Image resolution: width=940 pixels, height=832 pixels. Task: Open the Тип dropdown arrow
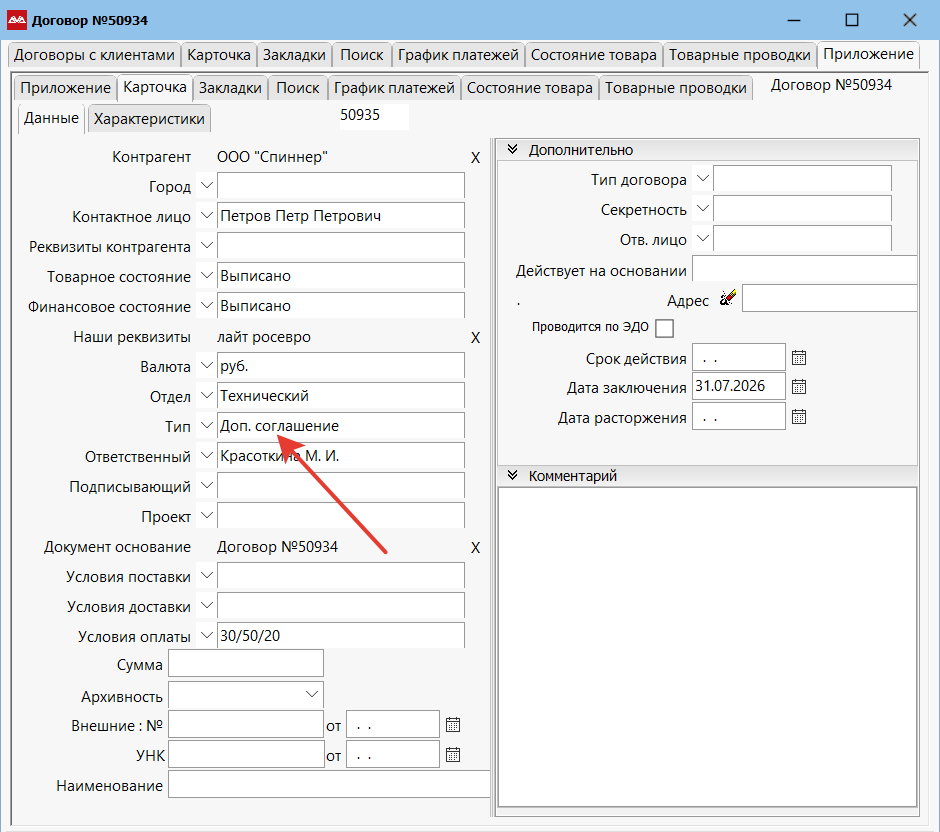click(x=206, y=425)
